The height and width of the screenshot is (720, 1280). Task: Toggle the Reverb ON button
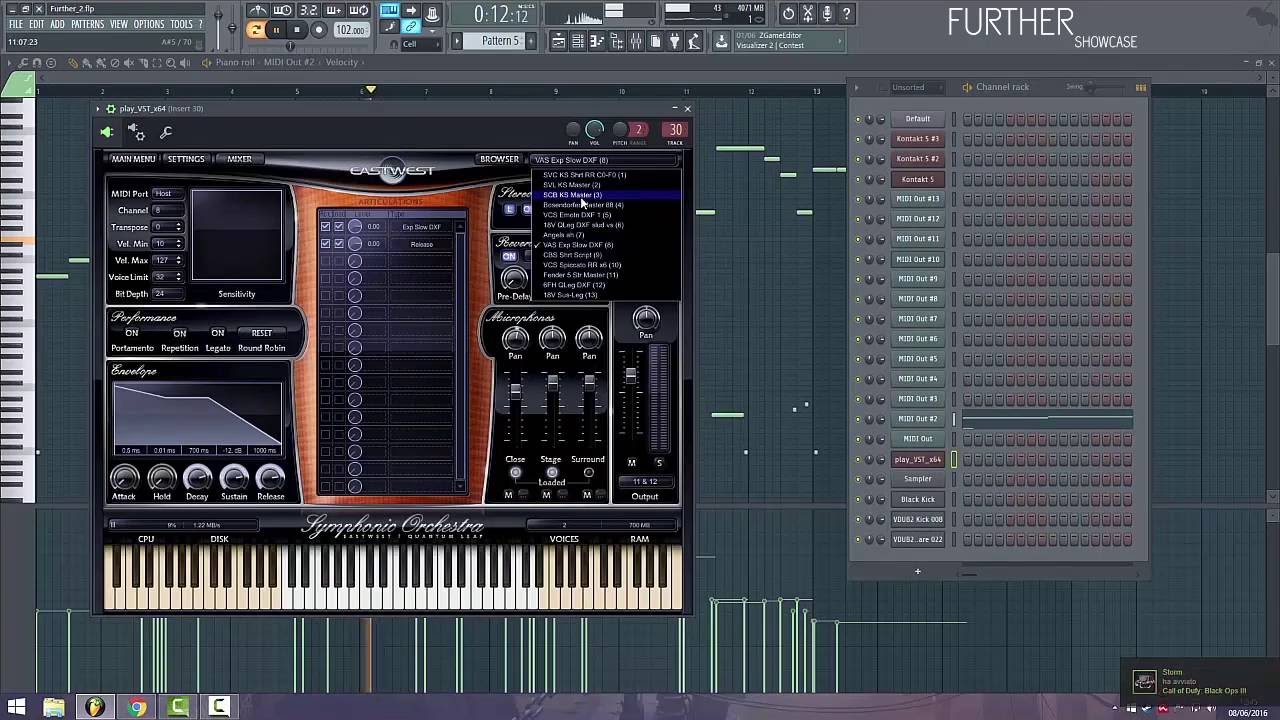click(509, 257)
